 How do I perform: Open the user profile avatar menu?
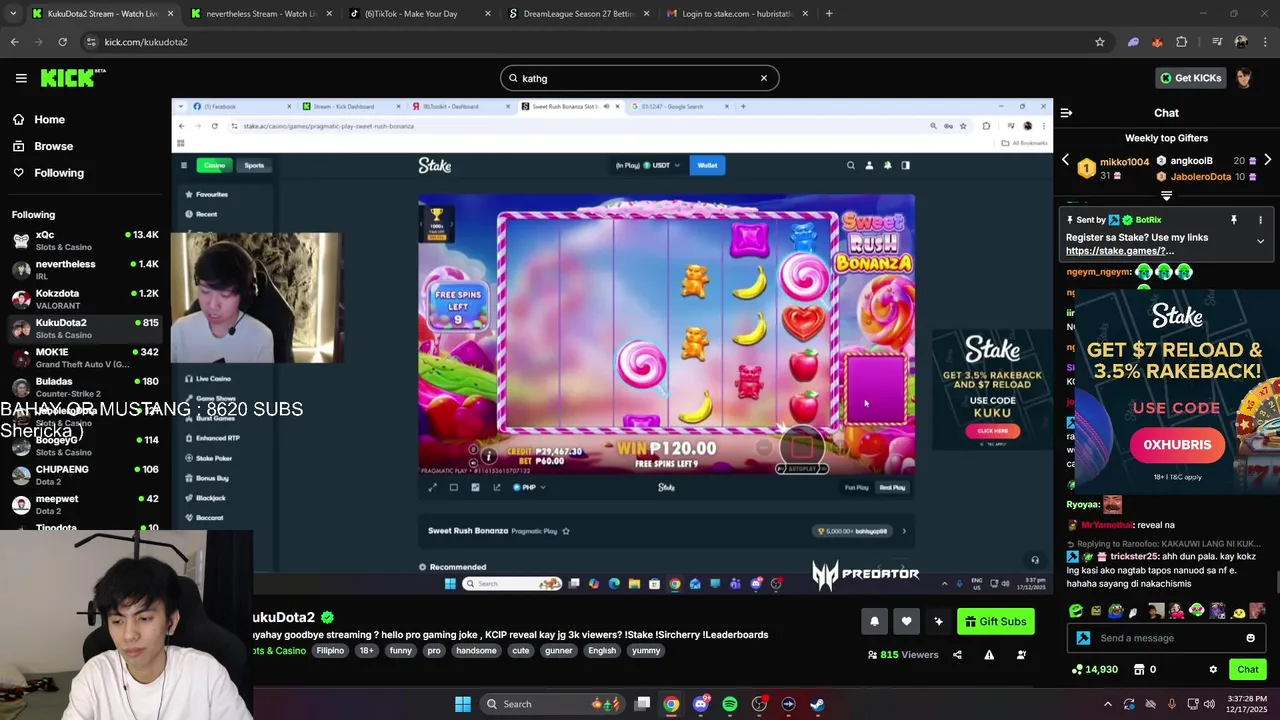click(x=1244, y=78)
